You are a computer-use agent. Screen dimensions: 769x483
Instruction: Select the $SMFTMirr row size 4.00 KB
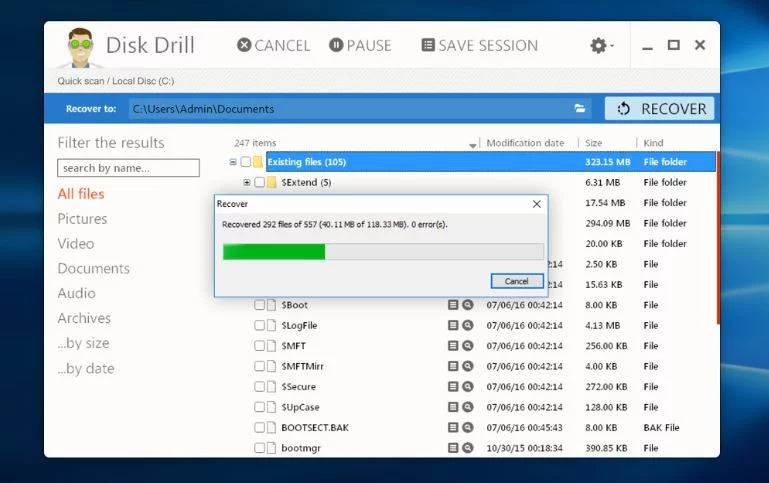(x=601, y=366)
